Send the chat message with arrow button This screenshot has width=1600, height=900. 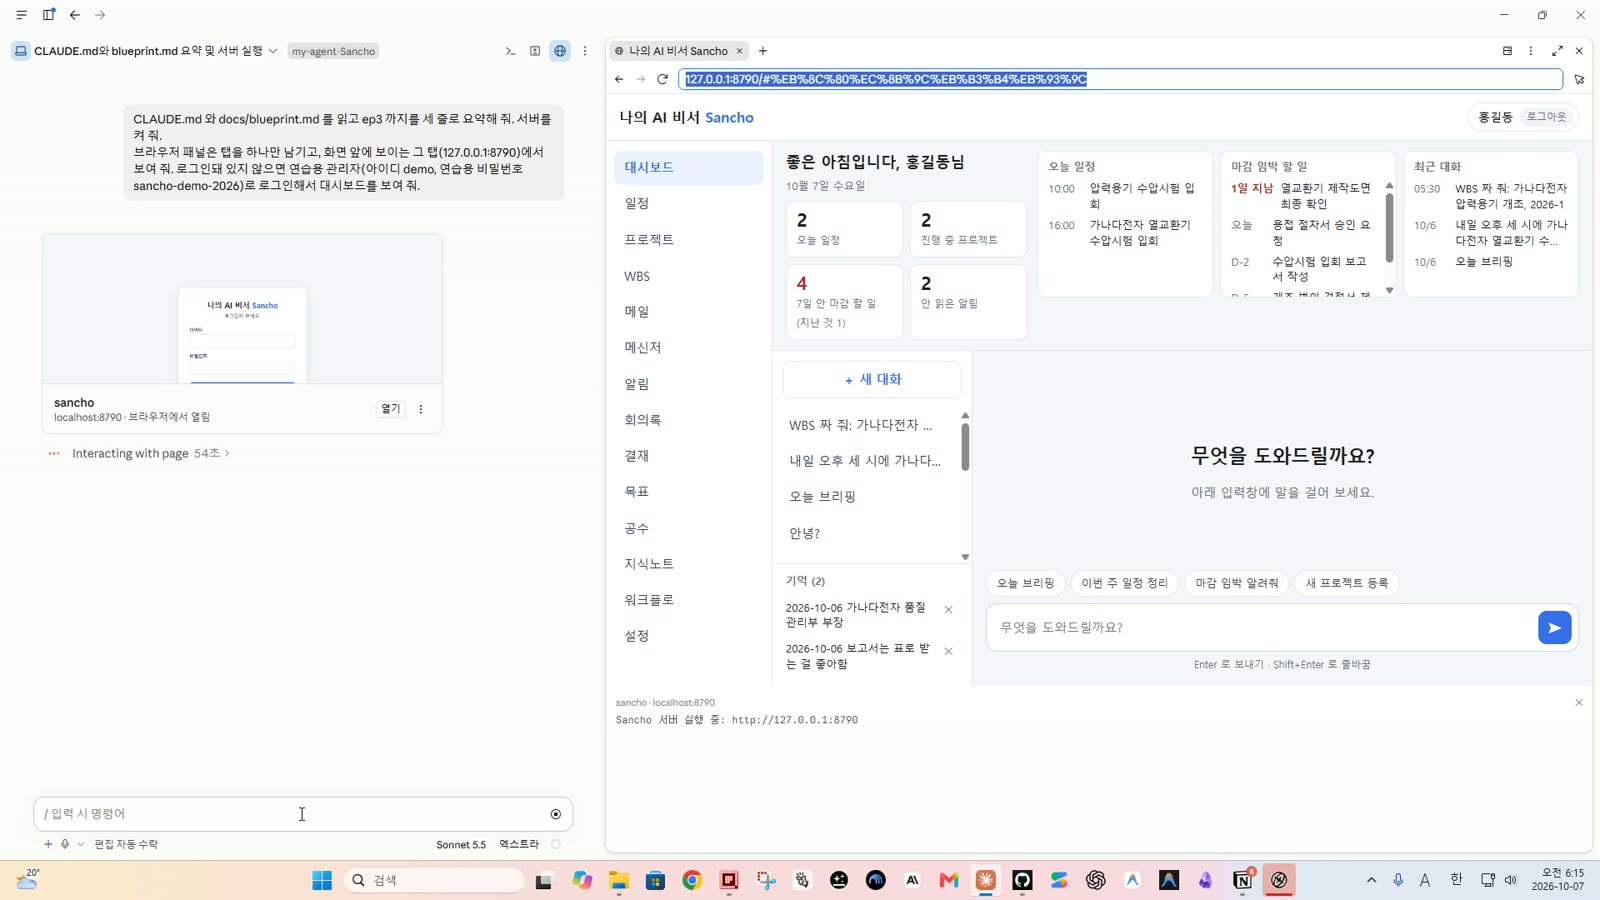[1554, 628]
